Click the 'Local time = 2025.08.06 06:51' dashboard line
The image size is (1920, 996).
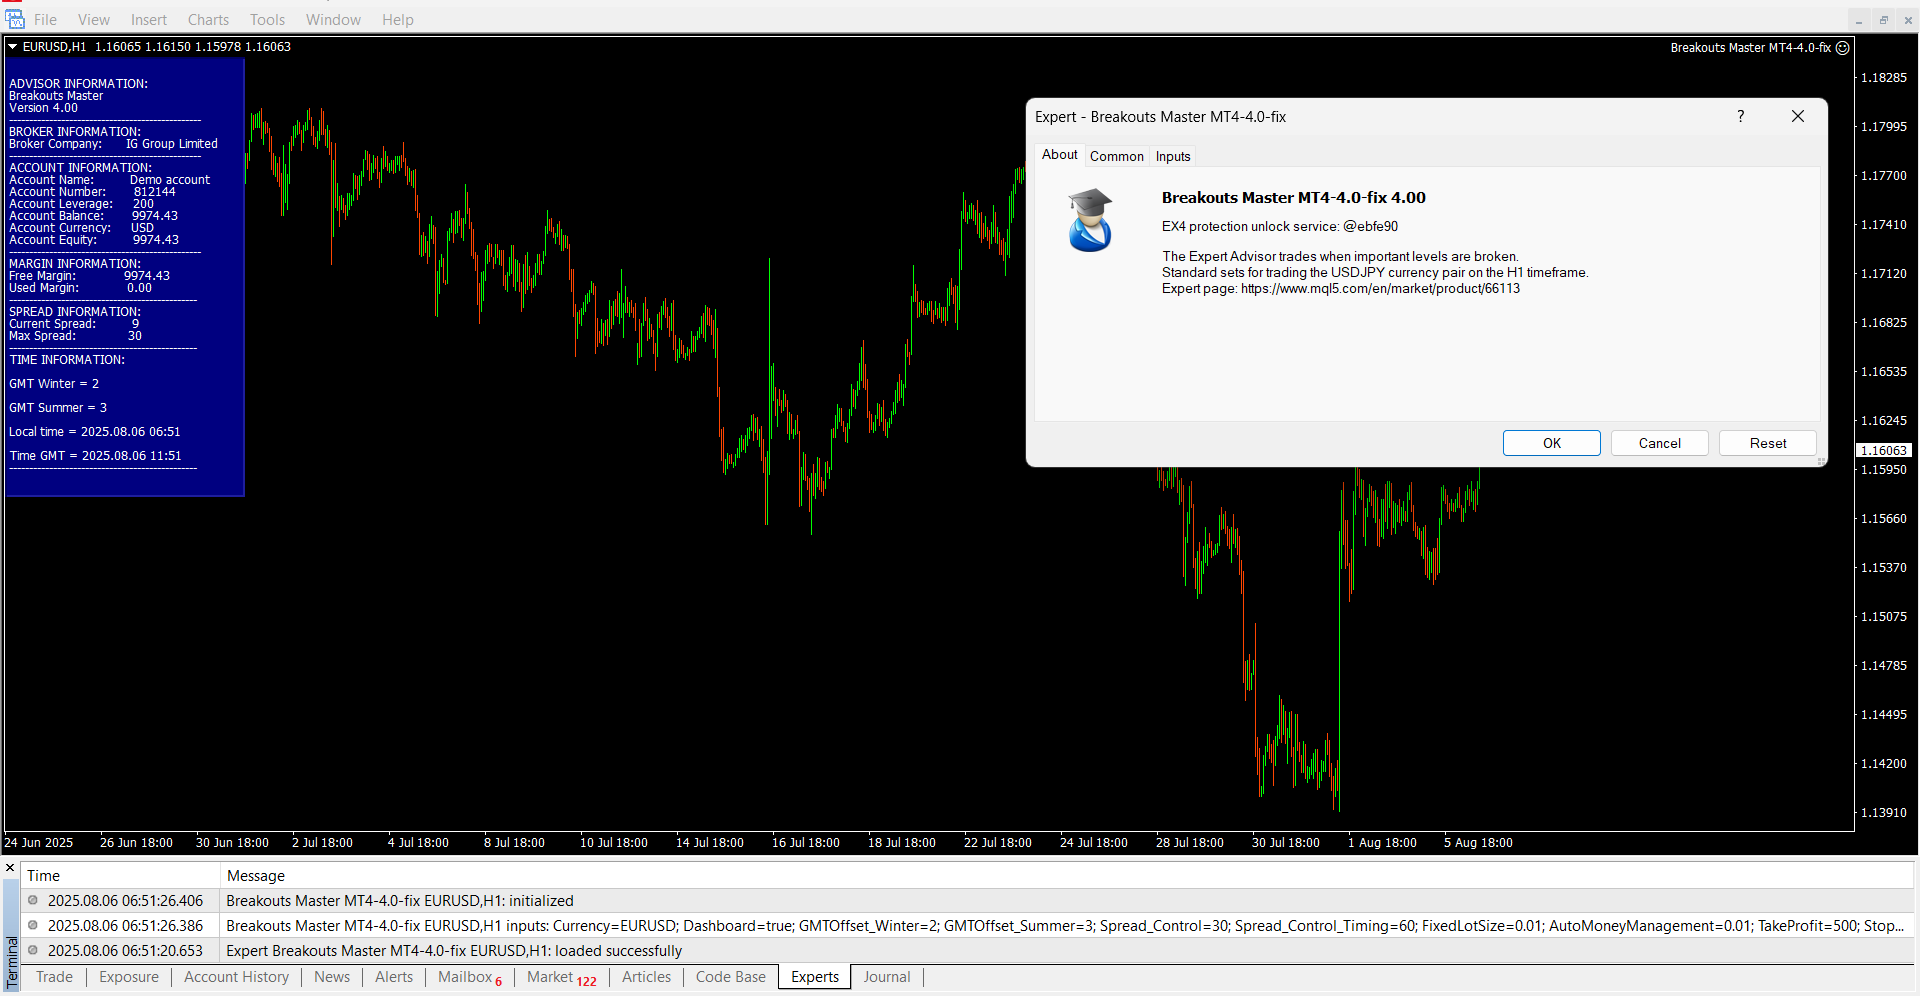95,432
